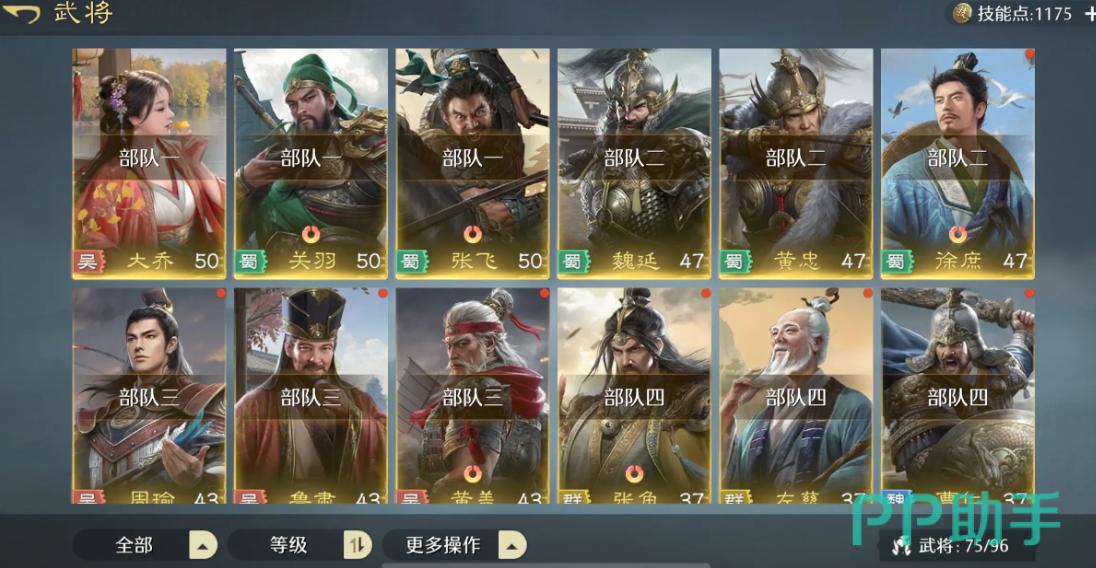The image size is (1096, 568).
Task: Click the ring icon on 张飞 card
Action: coord(473,234)
